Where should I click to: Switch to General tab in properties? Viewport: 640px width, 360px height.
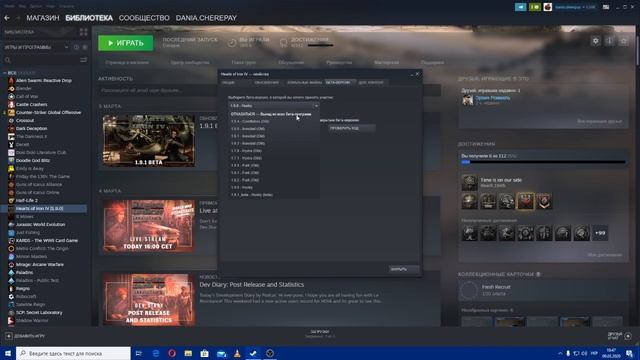coord(228,82)
